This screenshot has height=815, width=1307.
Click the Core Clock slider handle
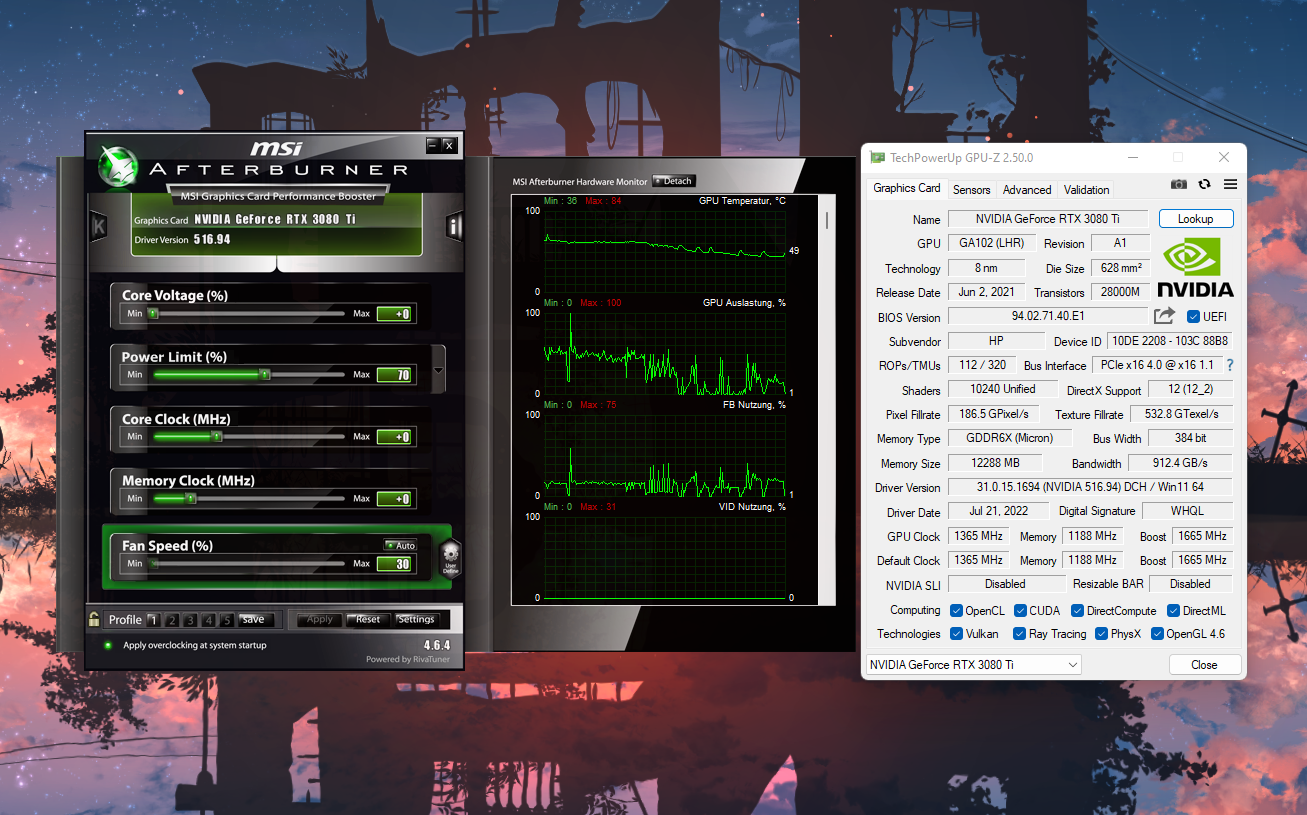point(217,437)
